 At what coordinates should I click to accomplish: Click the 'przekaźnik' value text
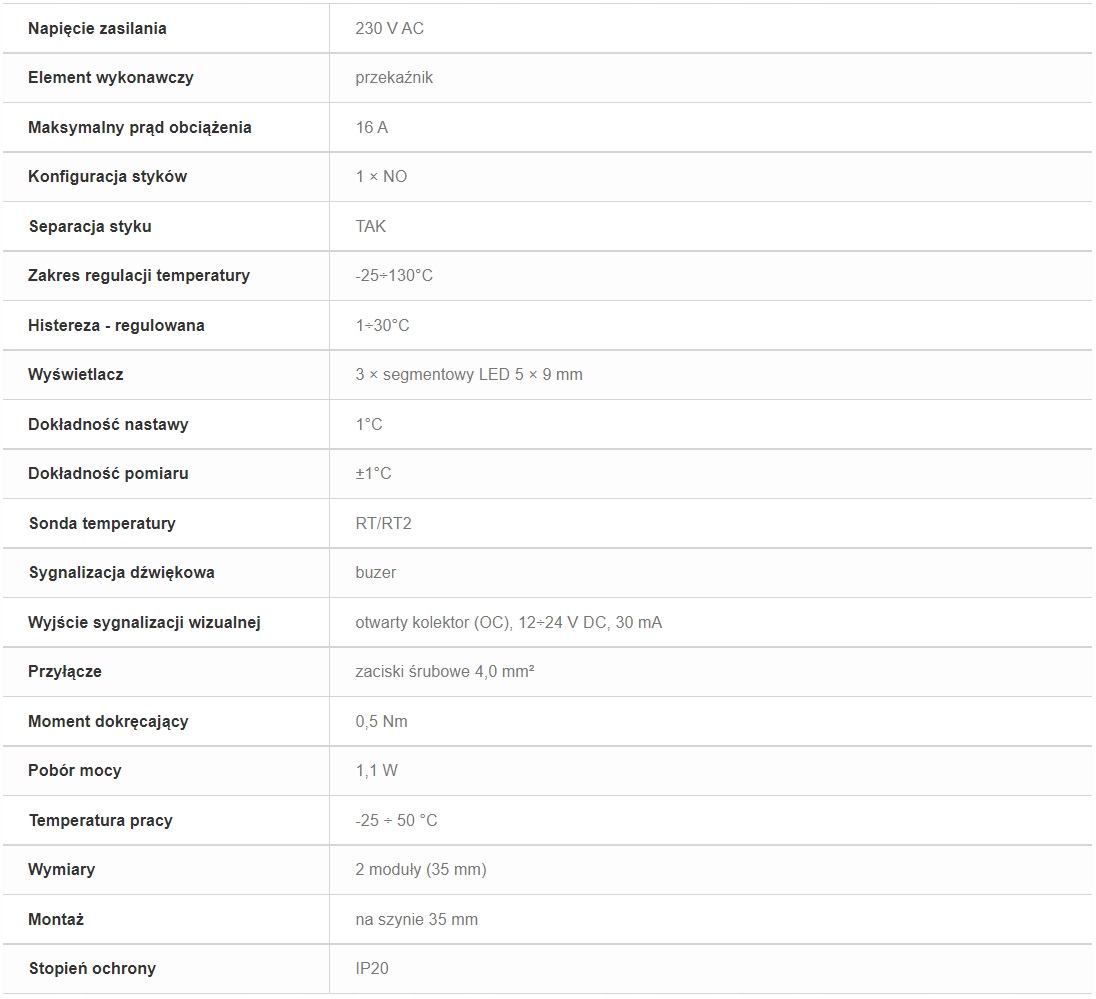point(394,77)
